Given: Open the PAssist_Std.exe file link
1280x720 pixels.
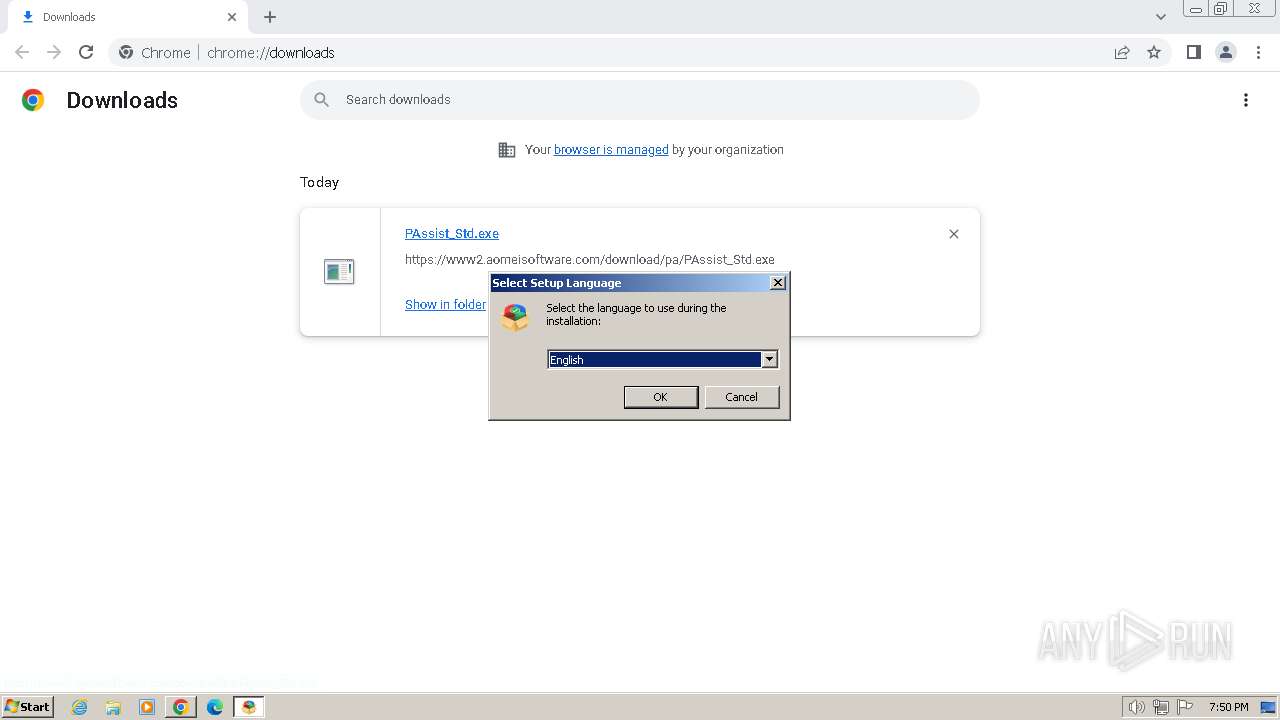Looking at the screenshot, I should (452, 233).
